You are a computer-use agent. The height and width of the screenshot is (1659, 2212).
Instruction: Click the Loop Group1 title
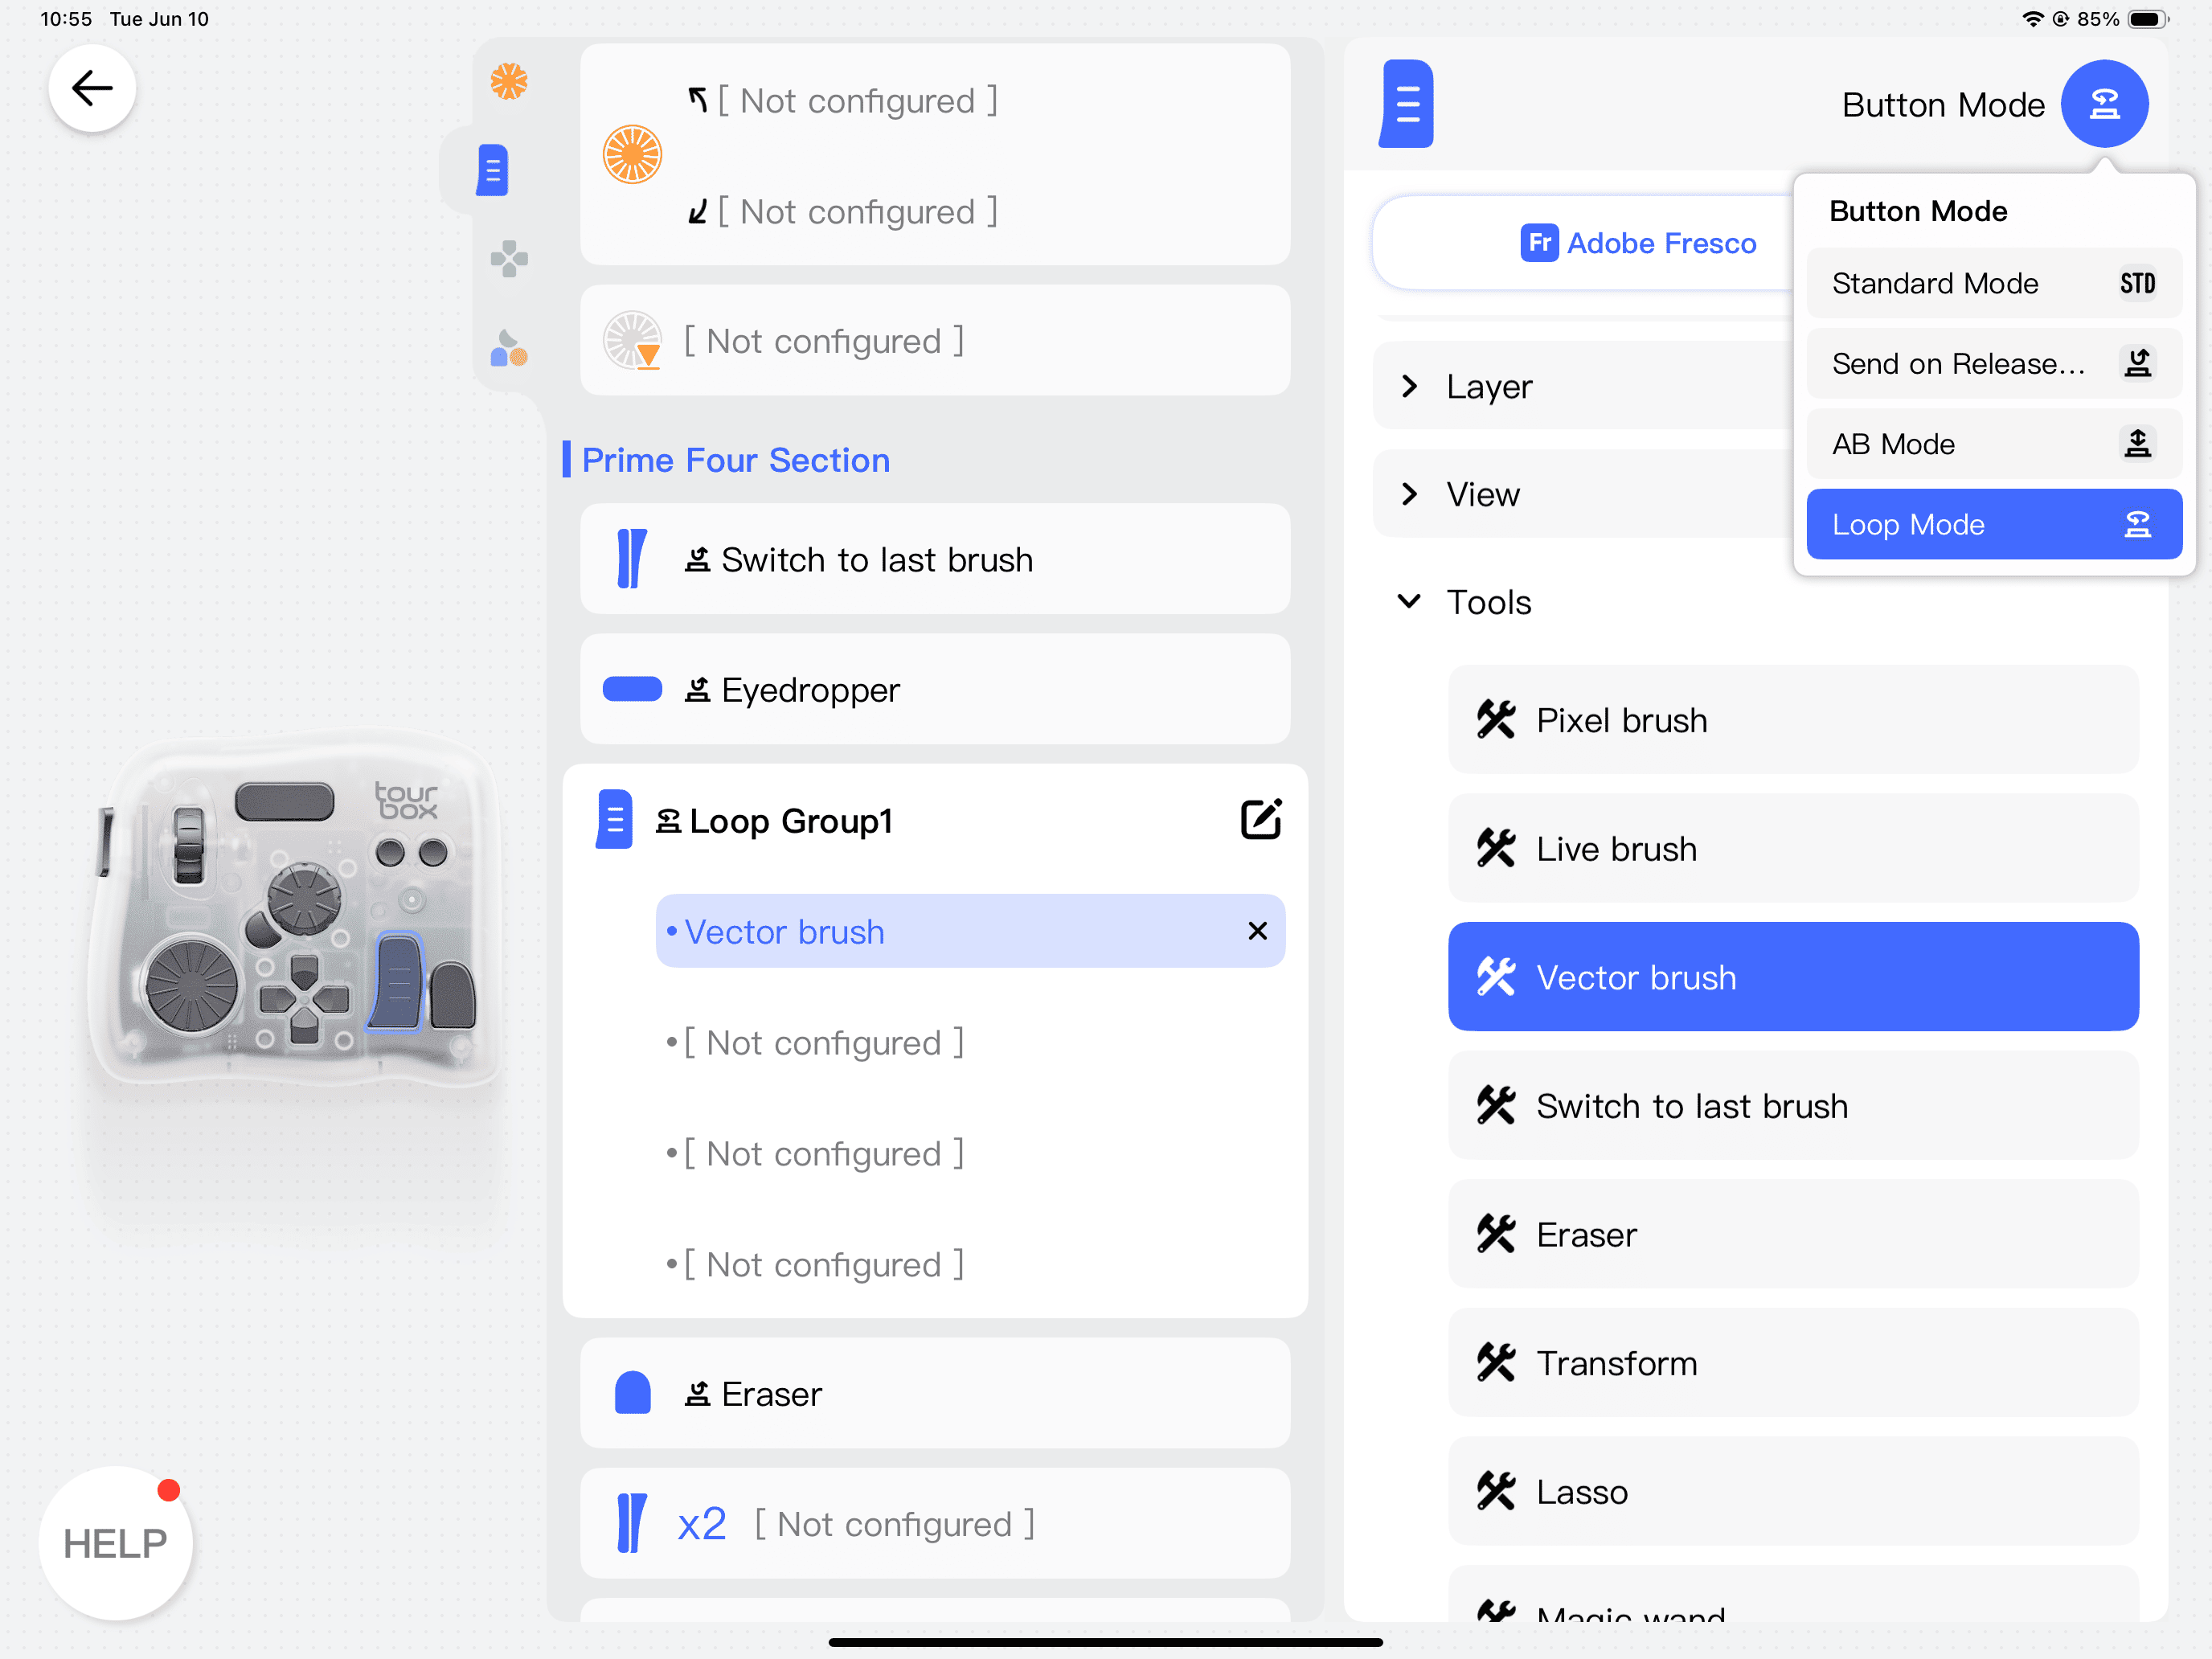point(791,821)
